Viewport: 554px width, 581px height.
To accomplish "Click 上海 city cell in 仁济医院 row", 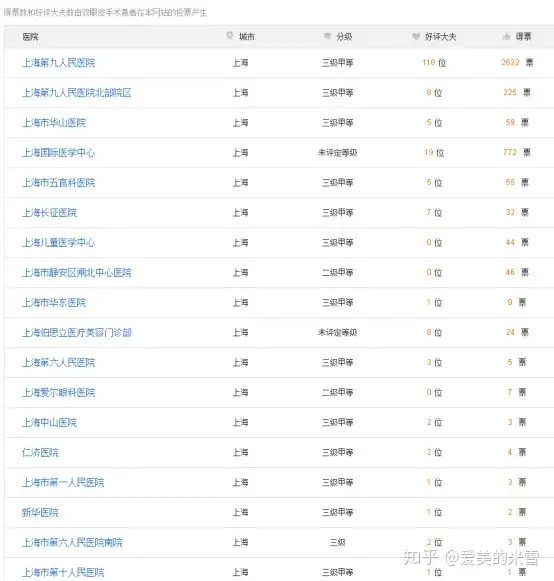I will click(240, 452).
